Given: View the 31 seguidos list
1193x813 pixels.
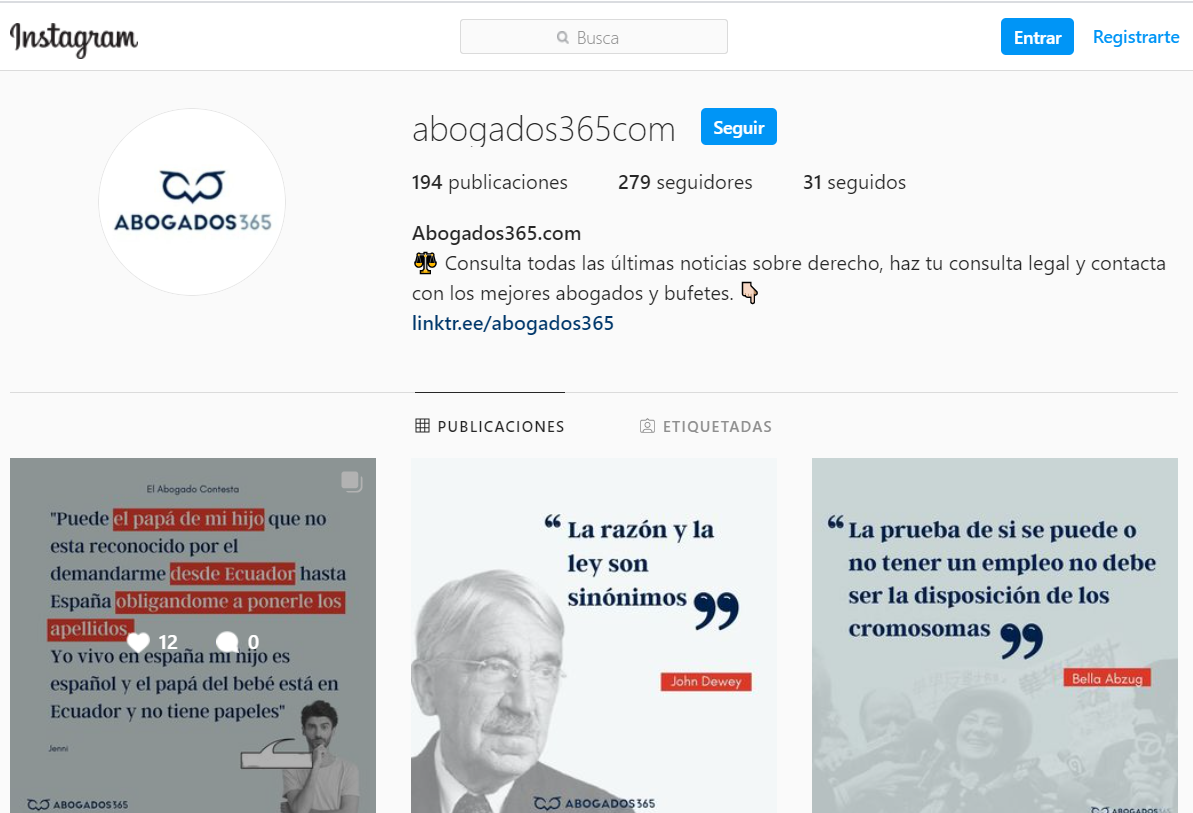Looking at the screenshot, I should pos(854,183).
